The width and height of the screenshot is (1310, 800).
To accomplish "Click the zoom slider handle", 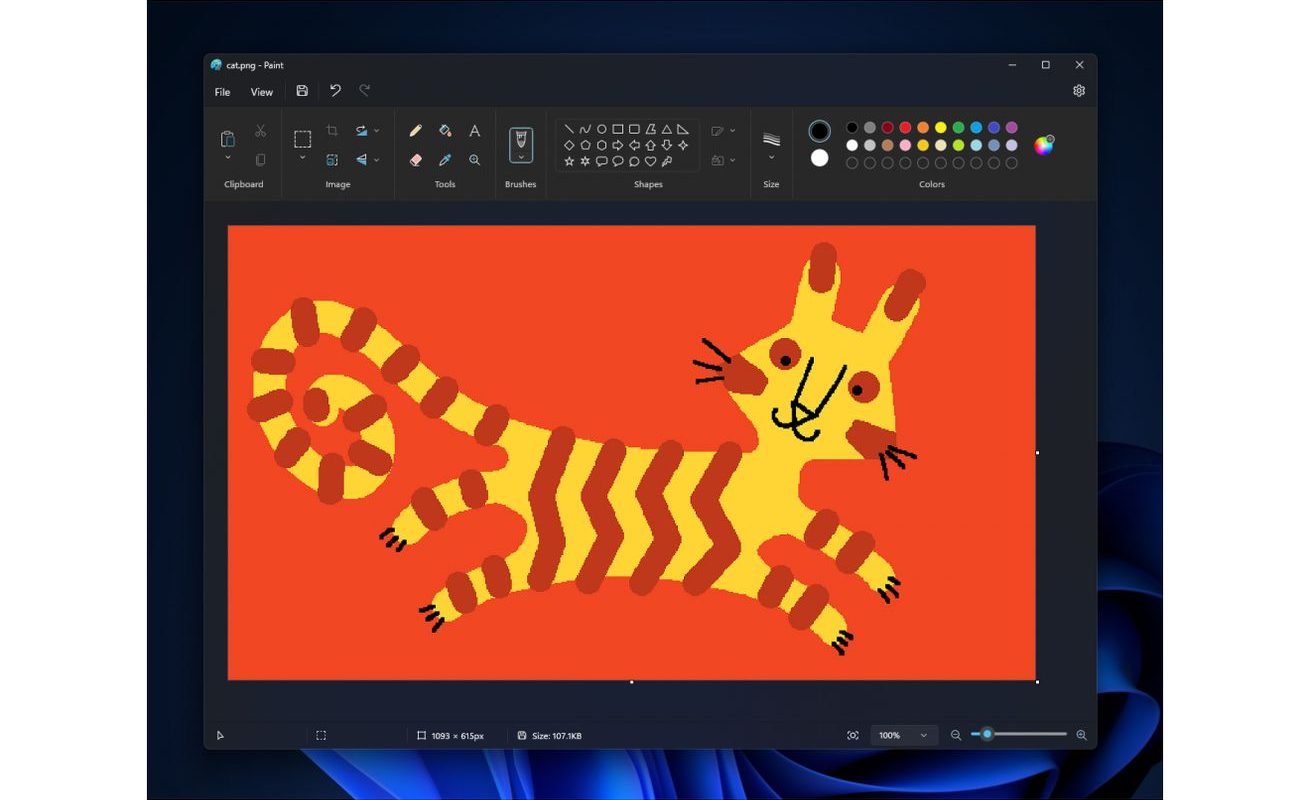I will tap(987, 734).
